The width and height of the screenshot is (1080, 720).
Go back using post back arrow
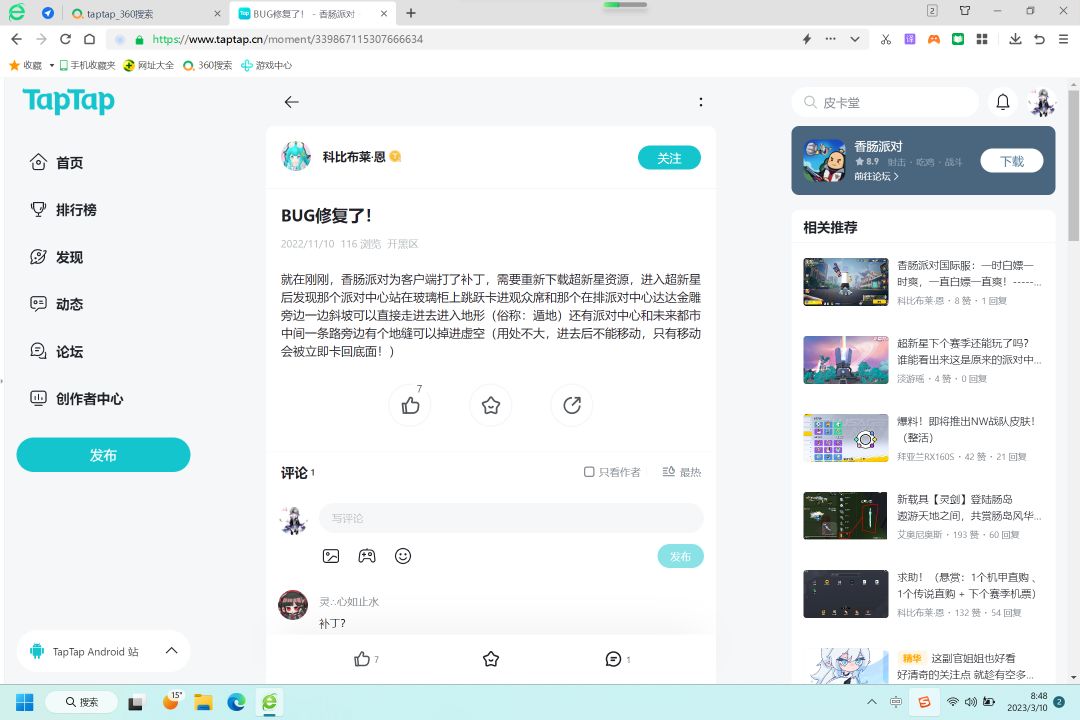point(291,102)
